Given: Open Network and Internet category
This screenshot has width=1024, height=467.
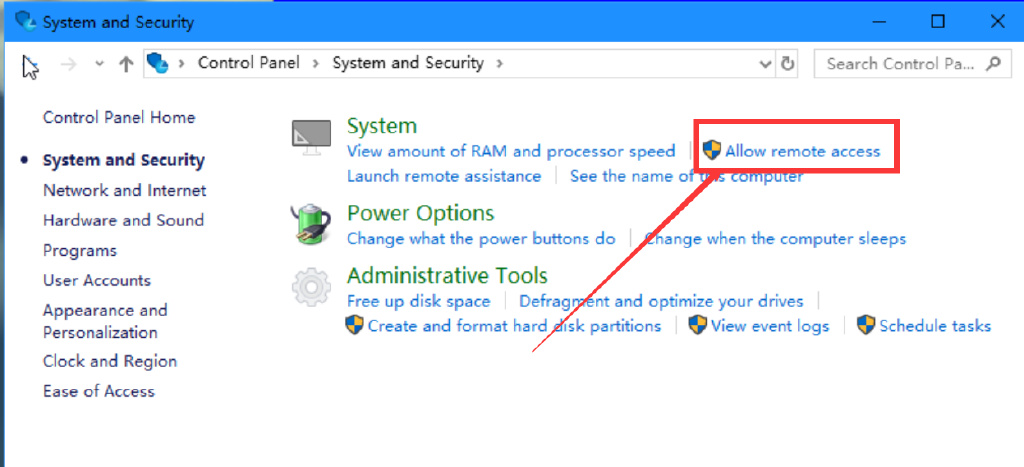Looking at the screenshot, I should [x=124, y=190].
